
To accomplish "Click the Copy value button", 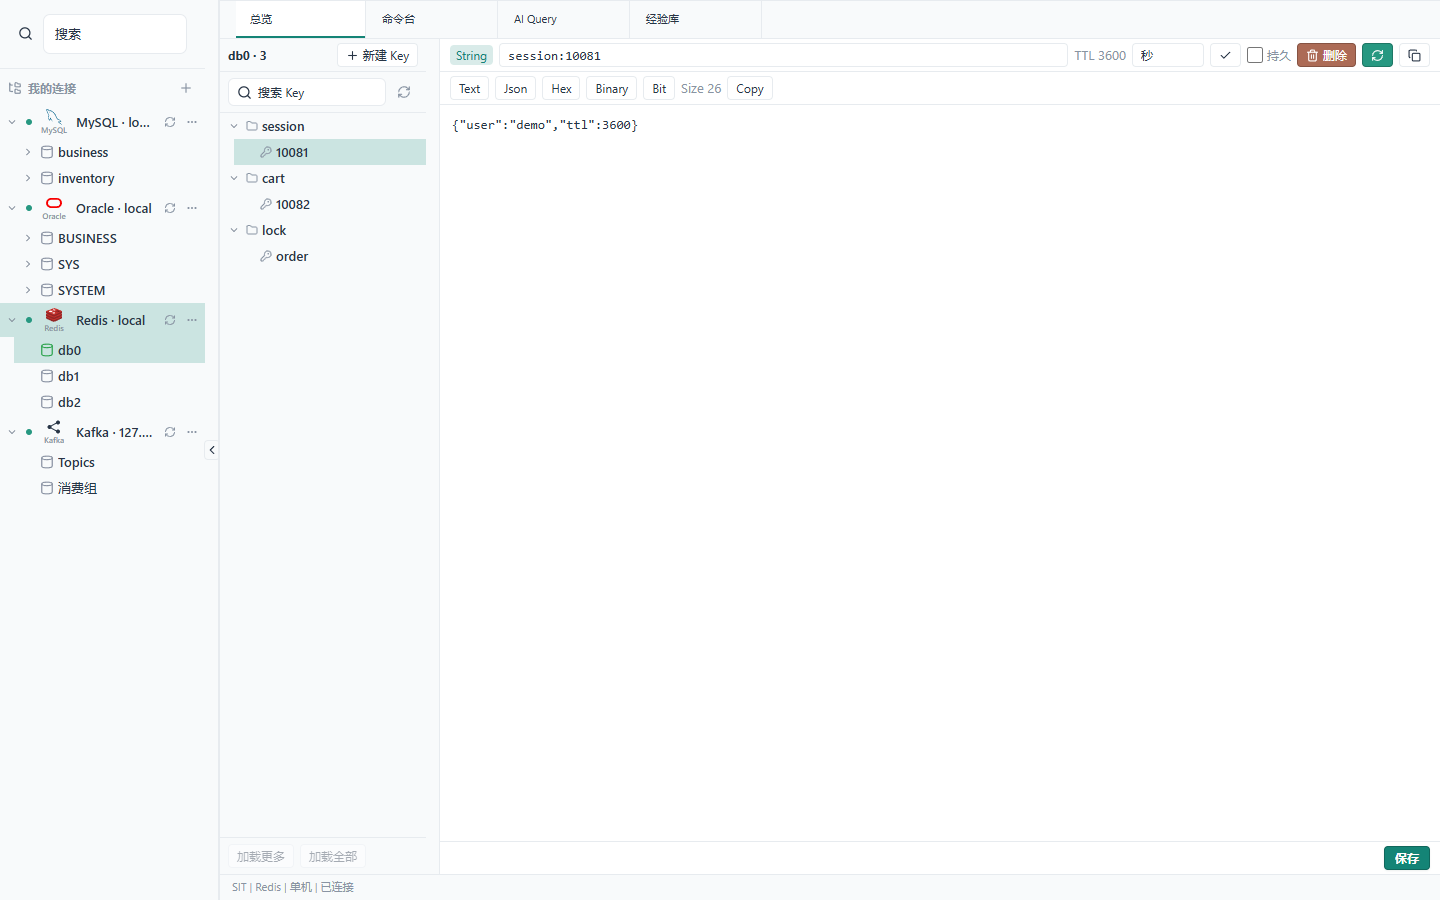I will pos(750,88).
